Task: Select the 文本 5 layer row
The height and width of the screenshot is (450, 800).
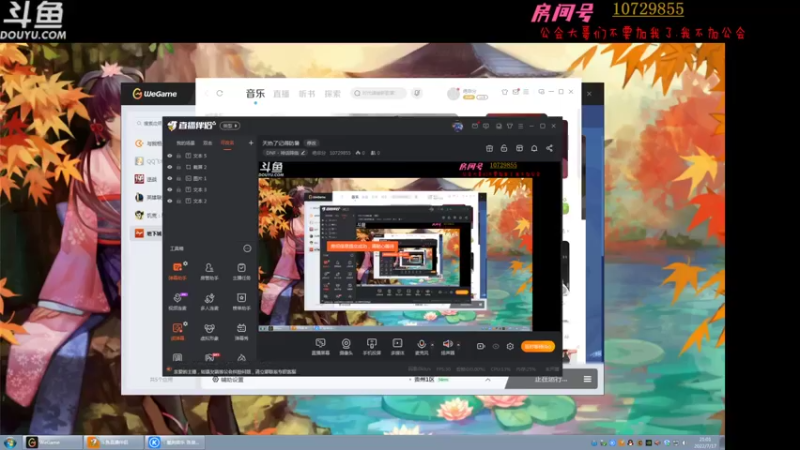Action: [210, 156]
